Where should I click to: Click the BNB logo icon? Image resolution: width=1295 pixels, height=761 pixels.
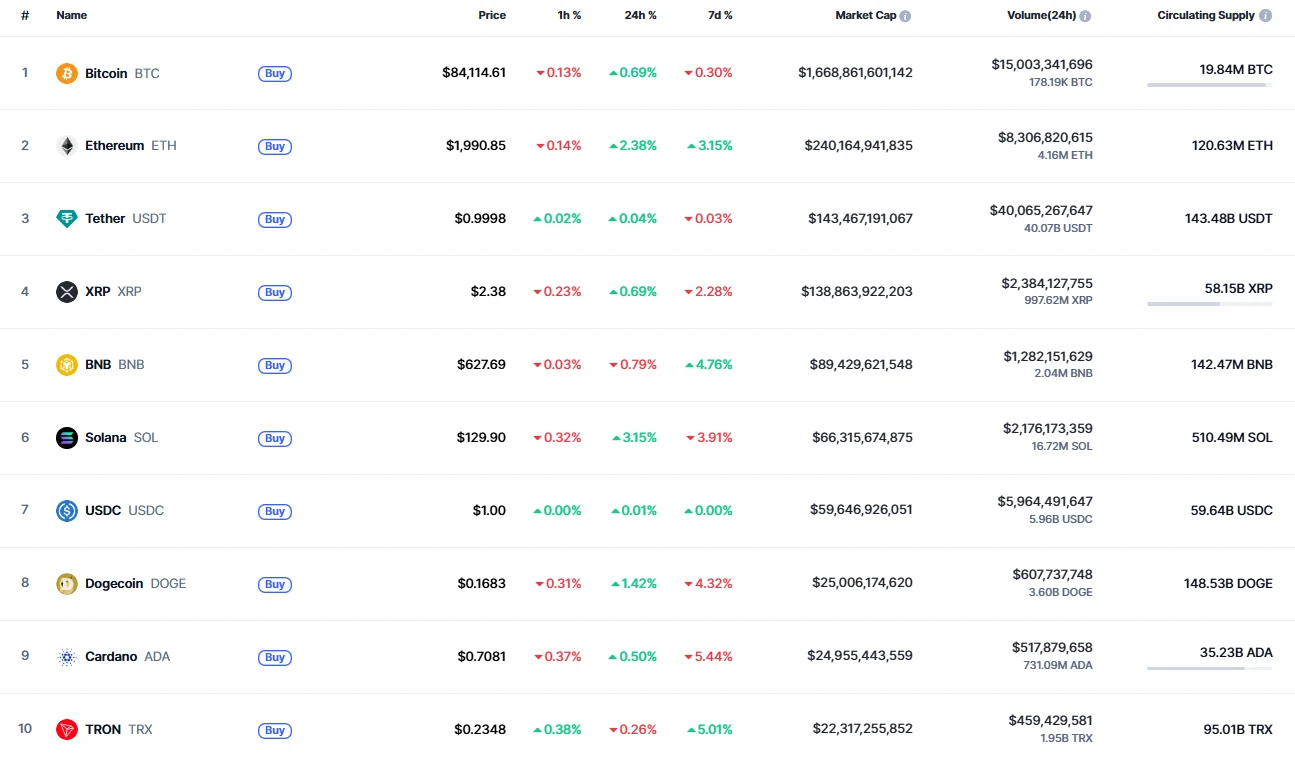point(67,365)
